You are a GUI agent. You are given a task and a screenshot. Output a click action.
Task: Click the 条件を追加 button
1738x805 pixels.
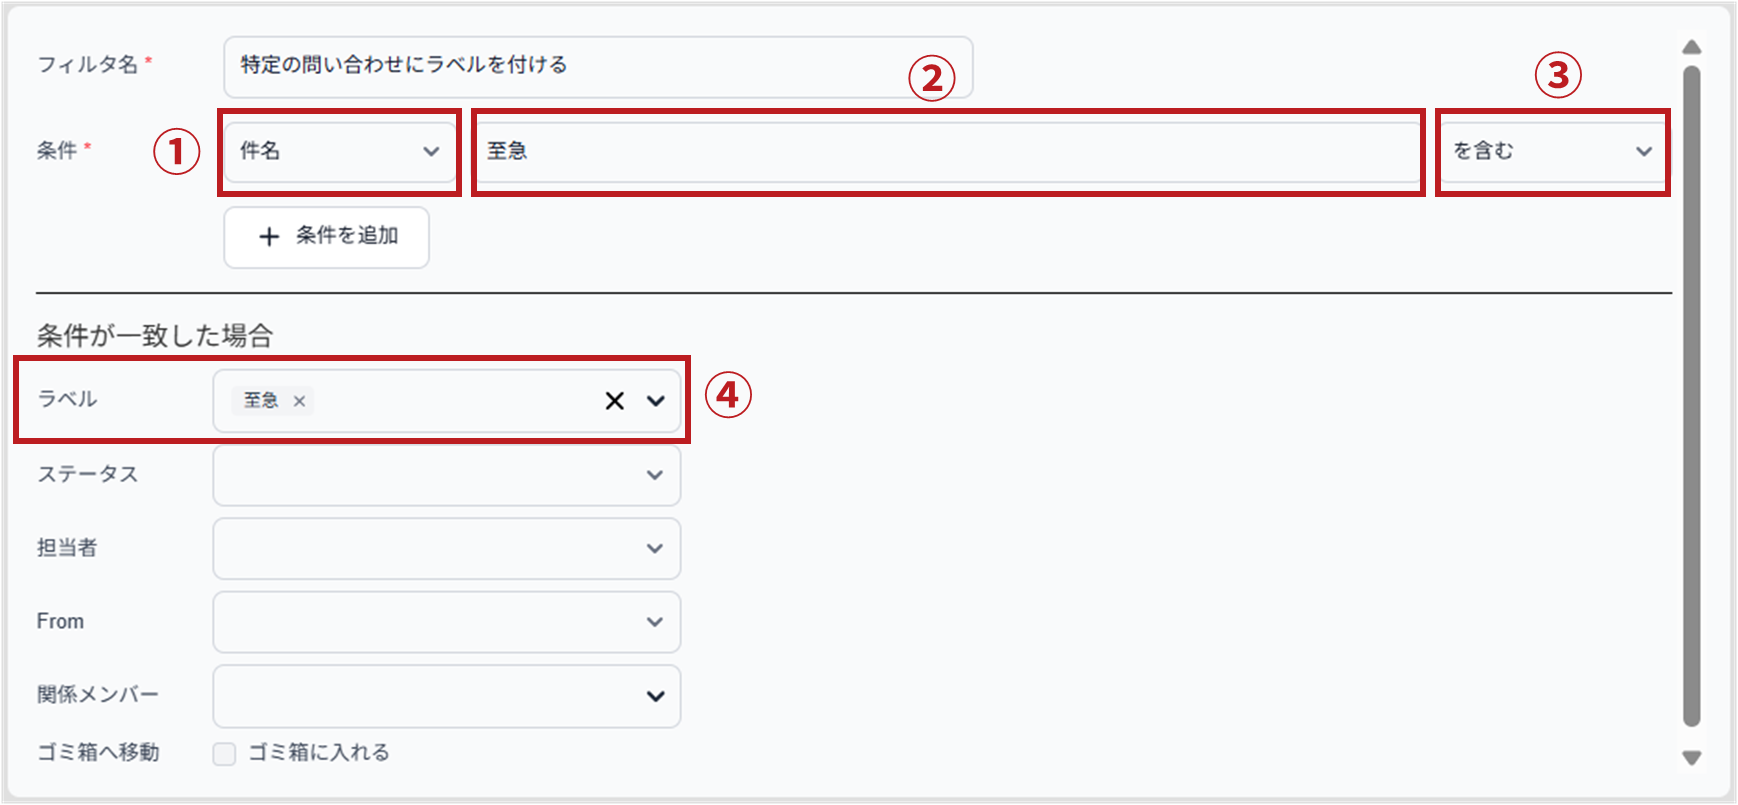(327, 237)
